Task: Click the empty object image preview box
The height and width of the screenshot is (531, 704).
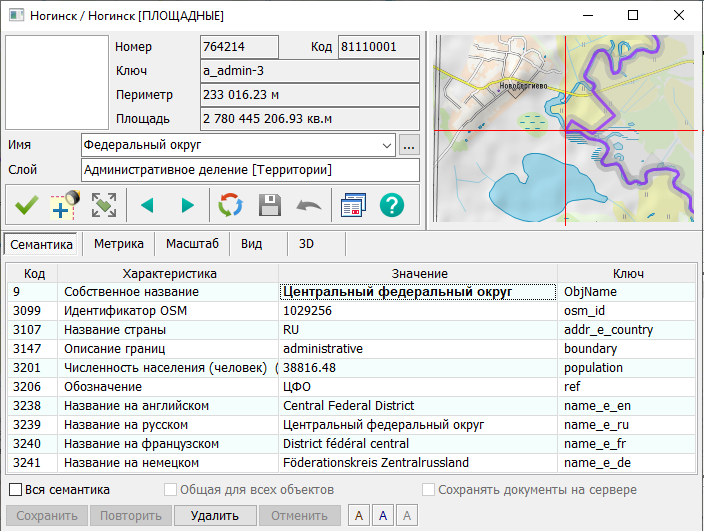Action: [x=57, y=83]
